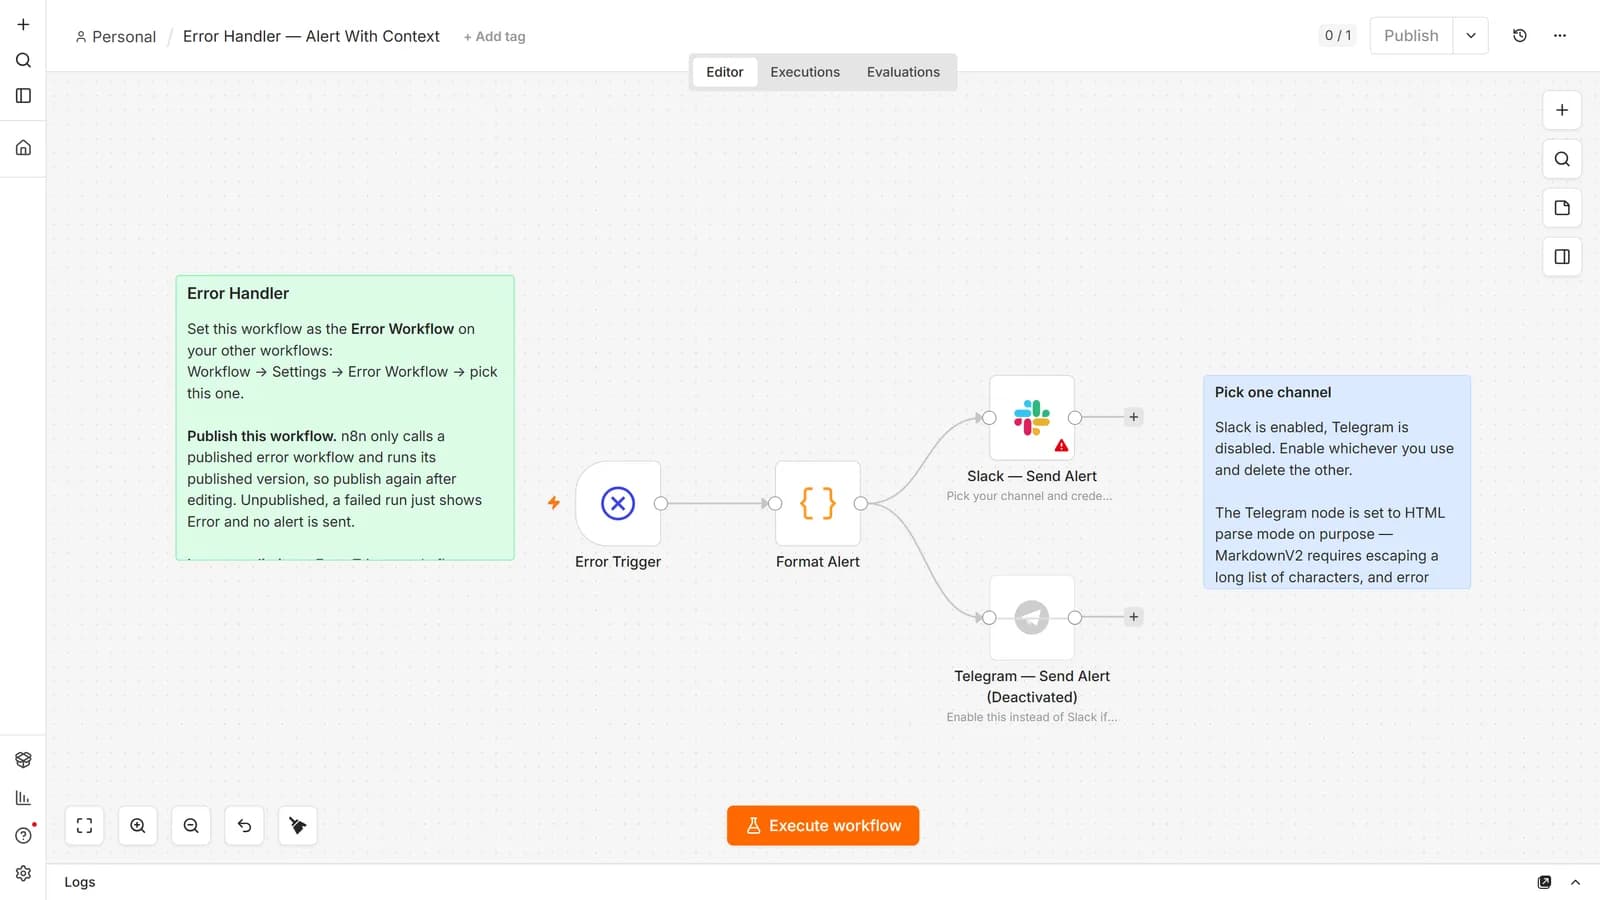Open help question mark icon

click(x=23, y=836)
